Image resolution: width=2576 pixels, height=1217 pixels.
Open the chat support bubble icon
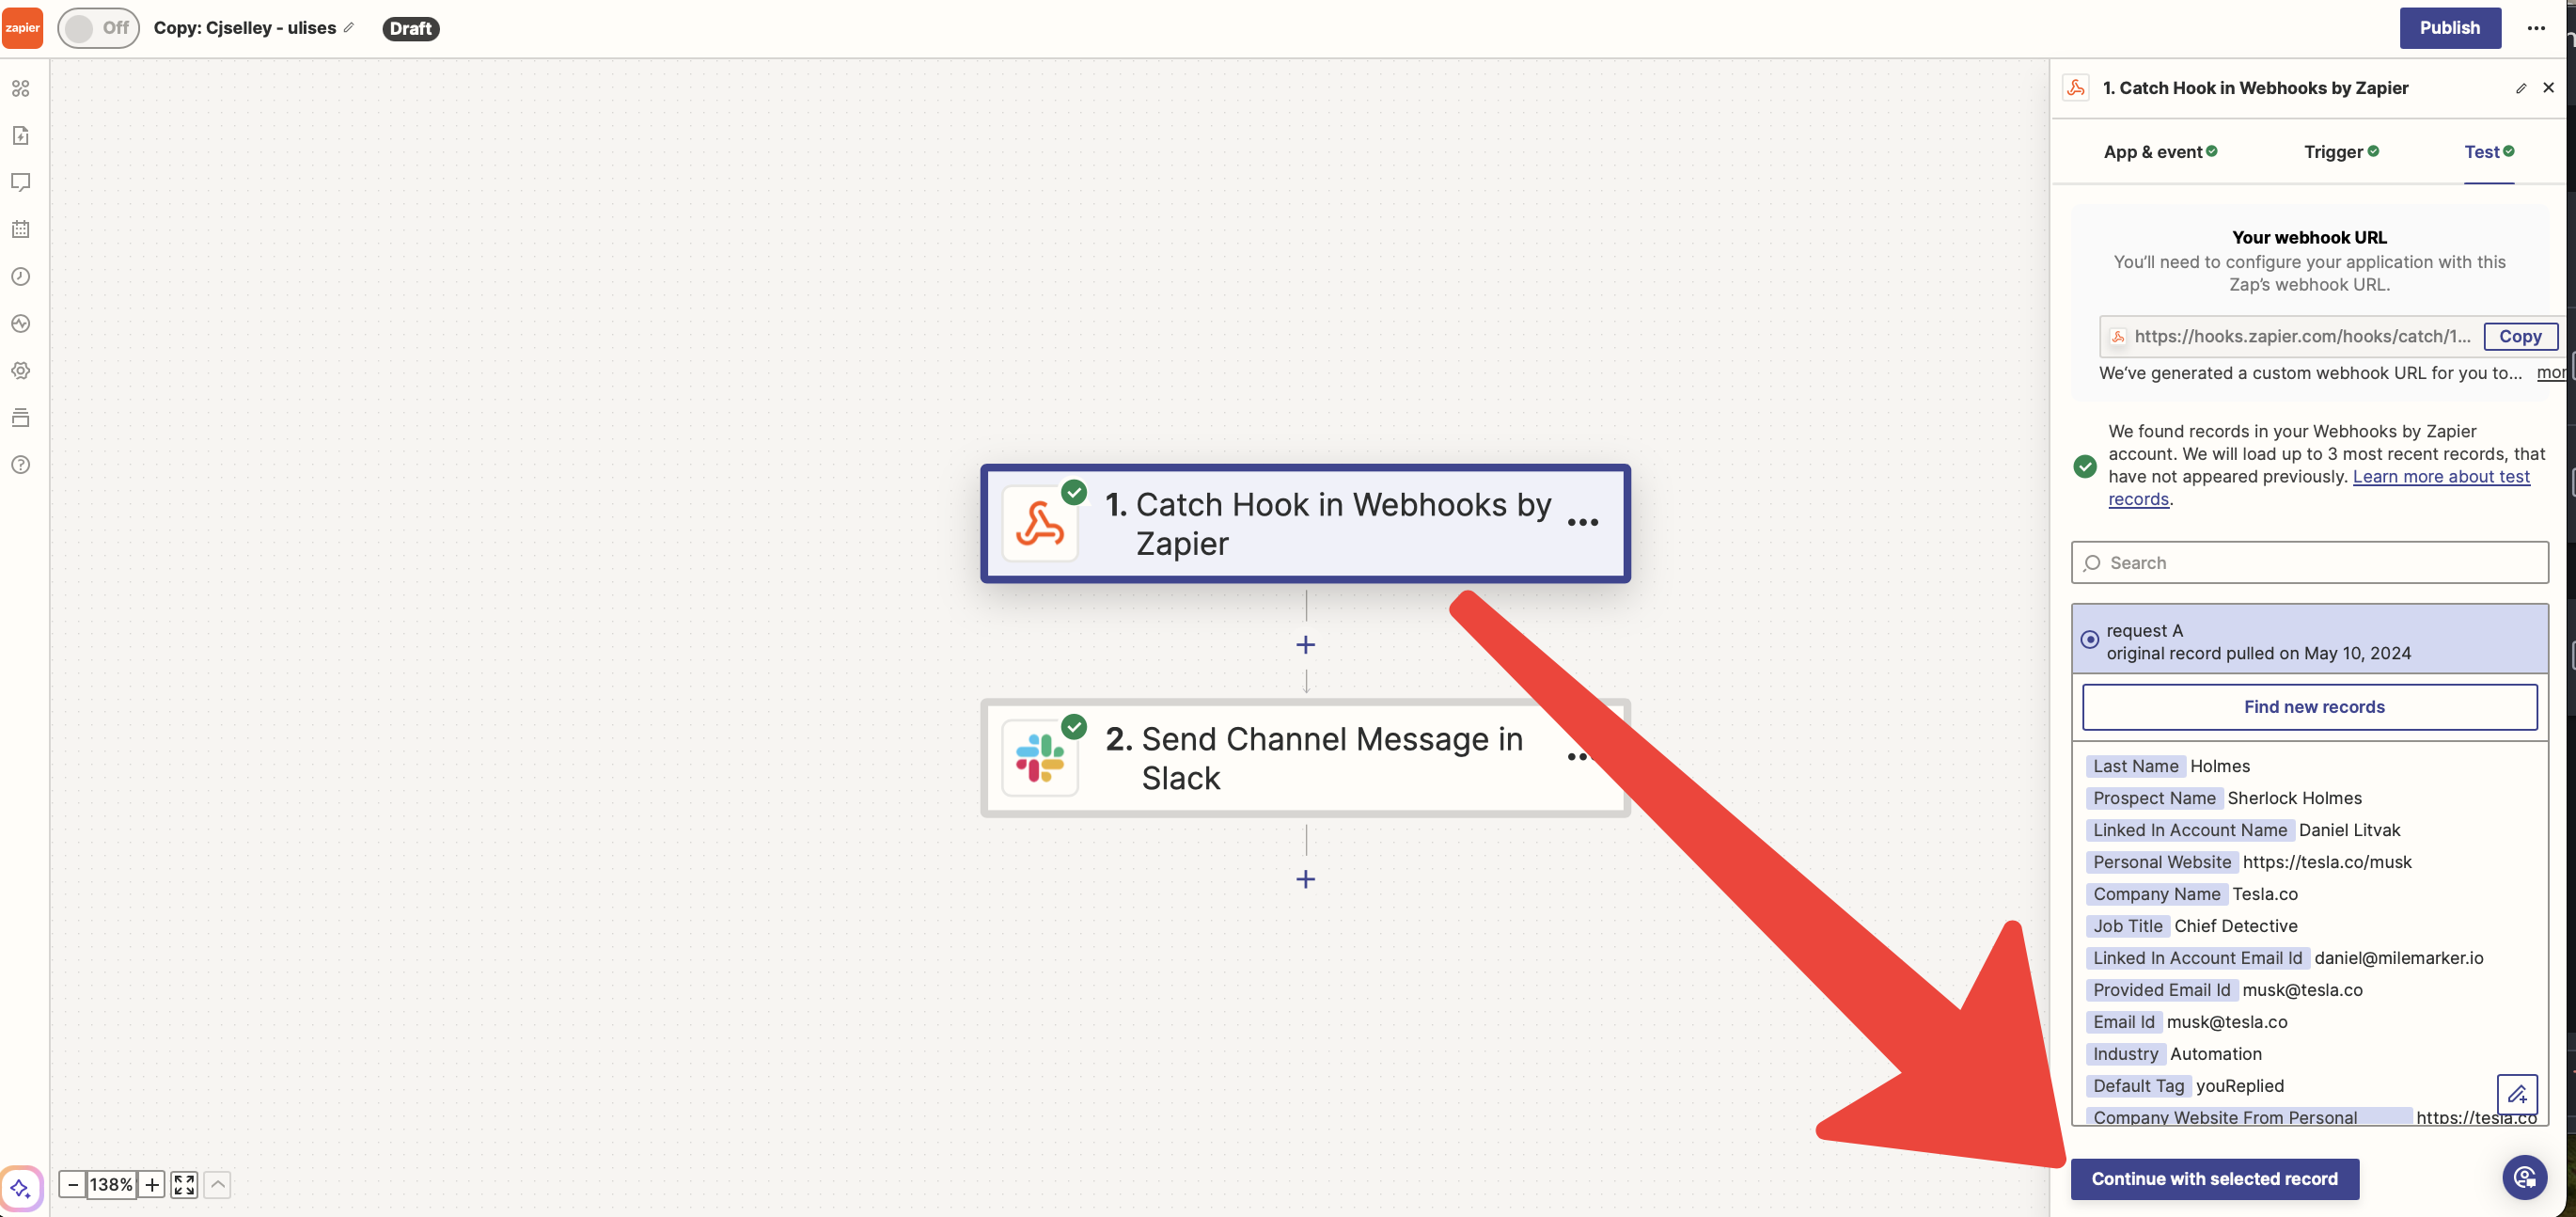pos(2524,1177)
